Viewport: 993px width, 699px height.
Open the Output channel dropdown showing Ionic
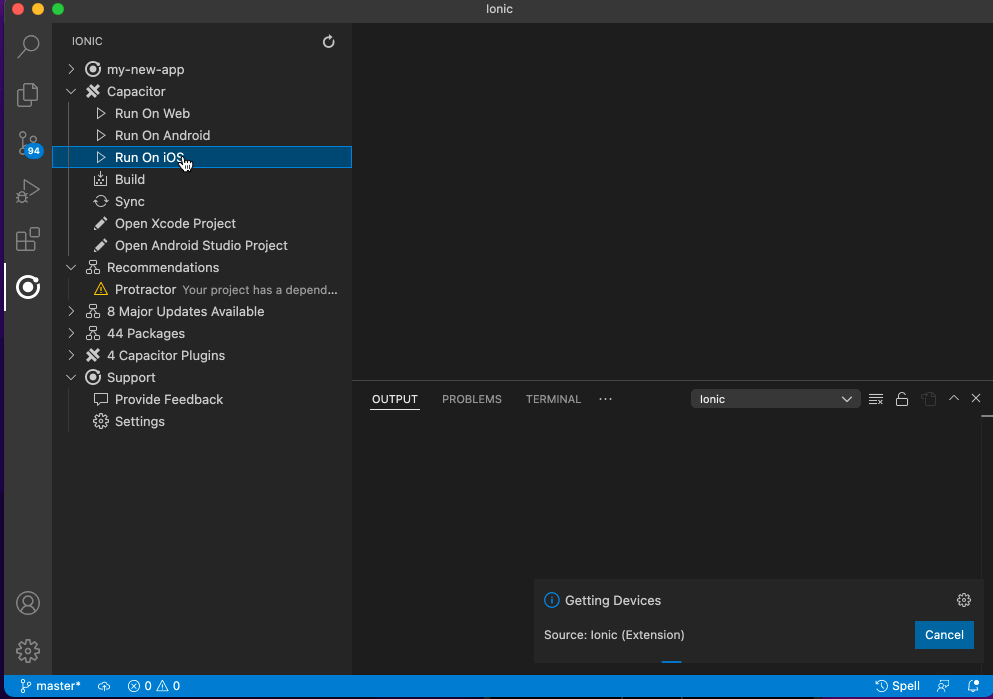[775, 398]
